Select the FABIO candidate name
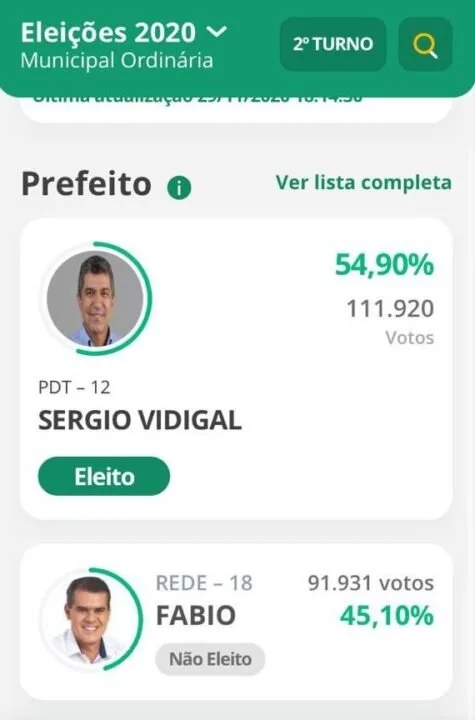 coord(196,616)
